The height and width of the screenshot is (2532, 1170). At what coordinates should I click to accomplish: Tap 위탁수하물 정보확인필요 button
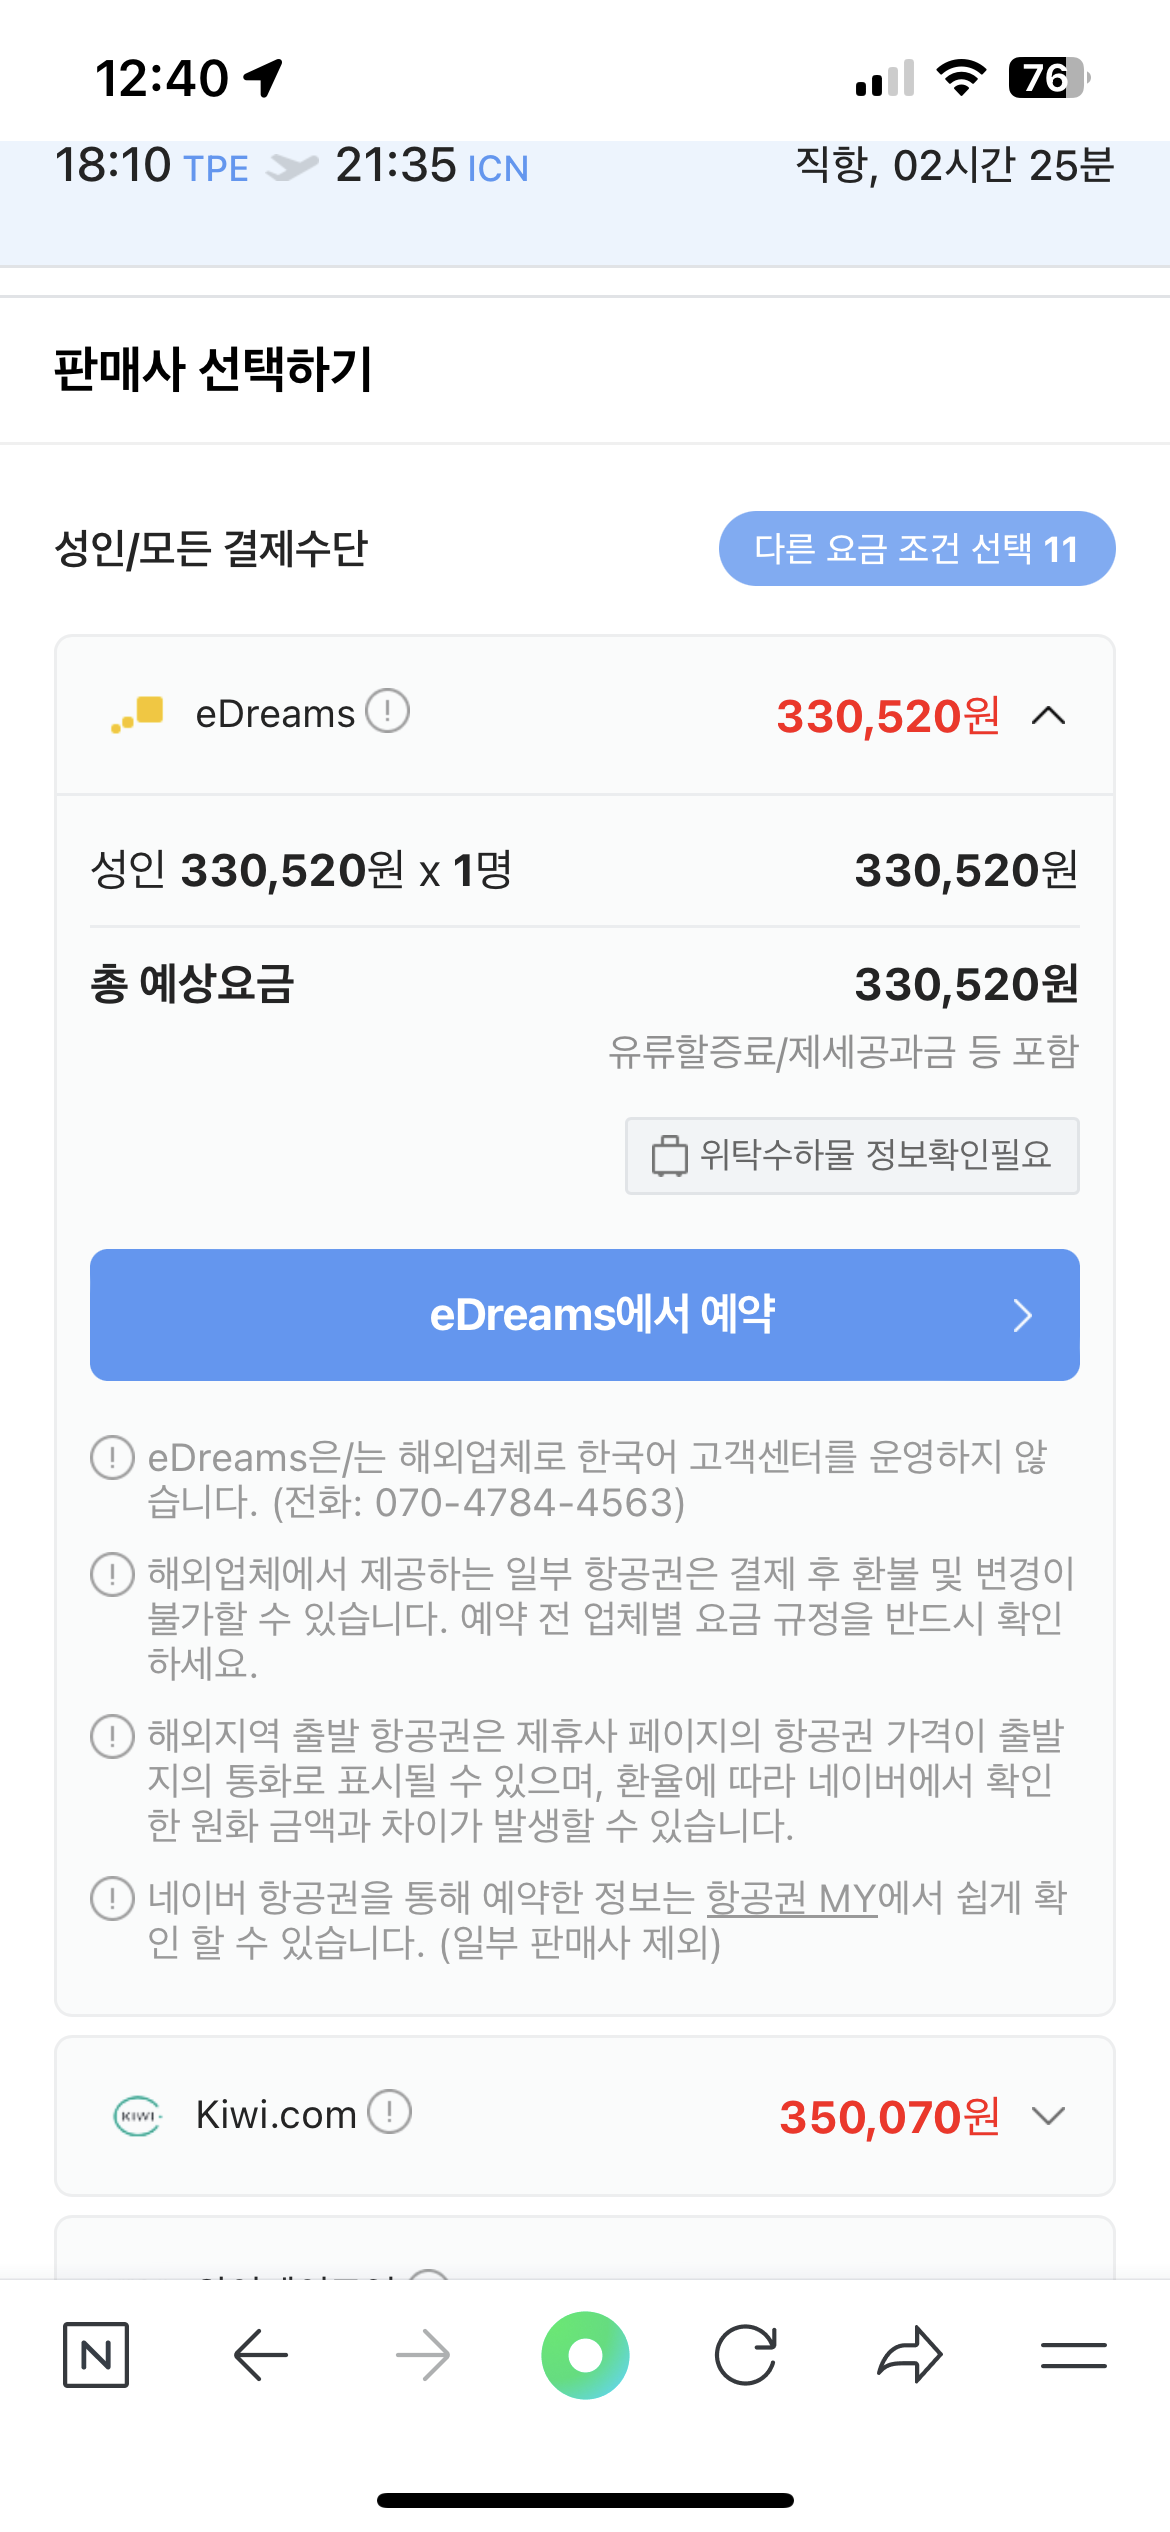852,1156
